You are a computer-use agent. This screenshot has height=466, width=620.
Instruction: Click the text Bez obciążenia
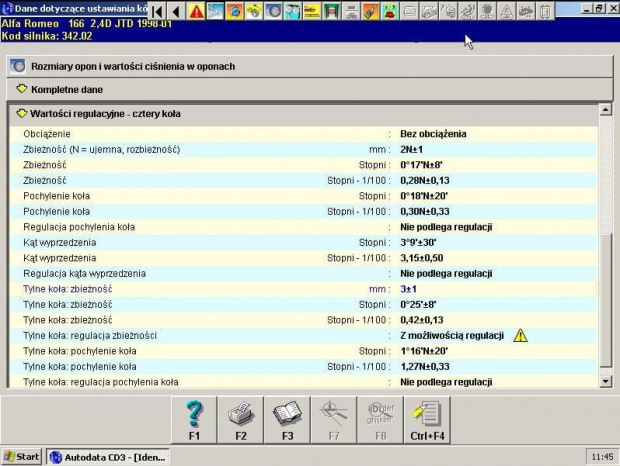pos(433,134)
